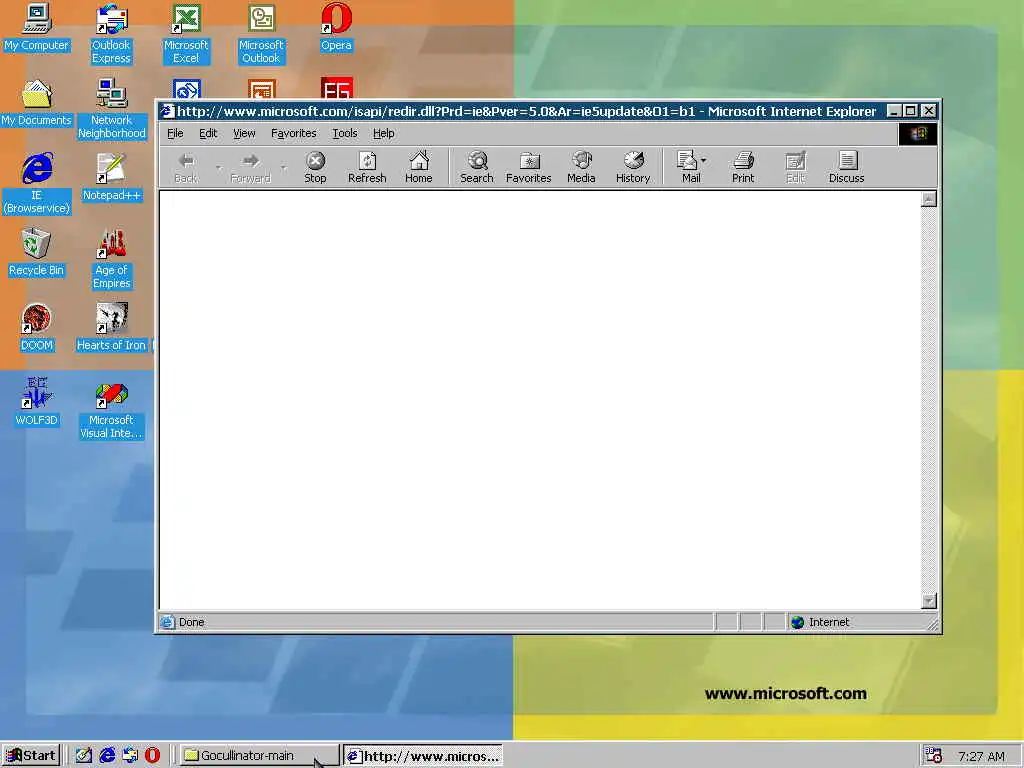Open the View menu
Image resolution: width=1024 pixels, height=768 pixels.
coord(244,133)
